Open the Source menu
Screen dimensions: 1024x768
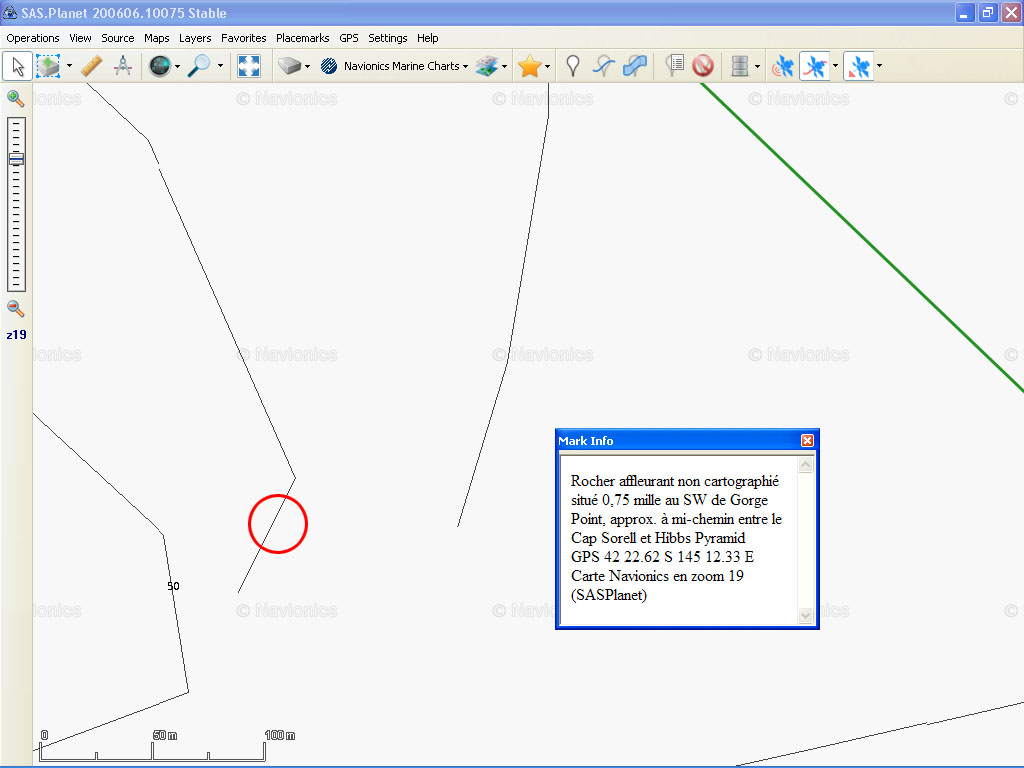(118, 38)
